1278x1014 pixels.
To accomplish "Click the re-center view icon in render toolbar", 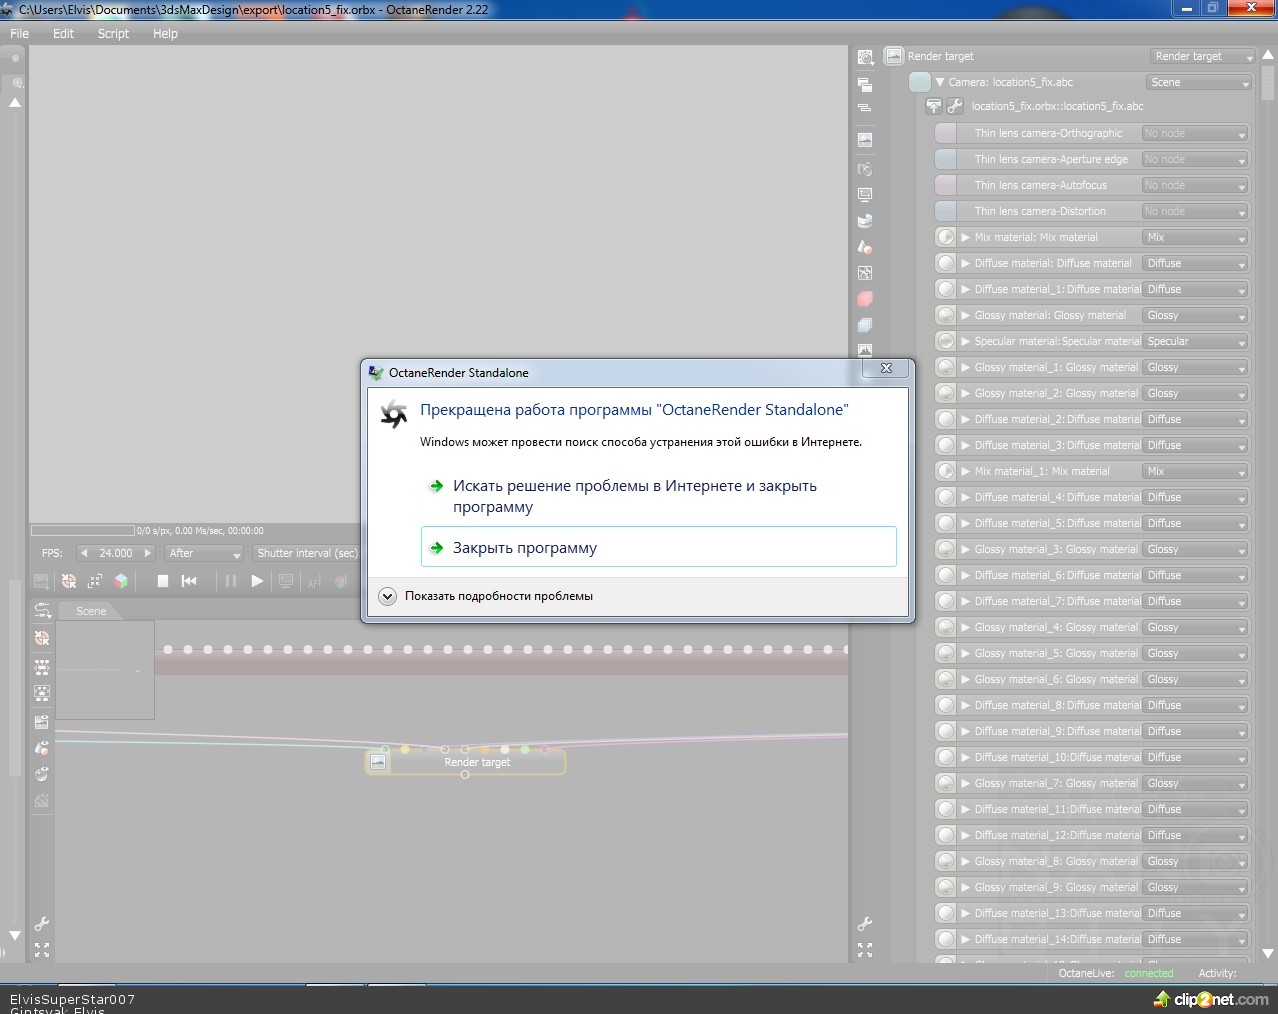I will 69,581.
